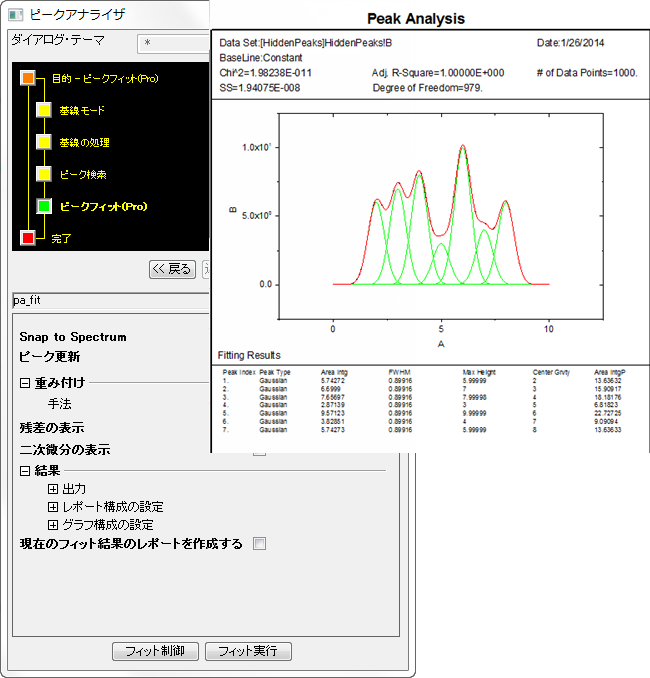This screenshot has height=678, width=650.
Task: Click the yellow ピーク検索 step box
Action: click(44, 174)
